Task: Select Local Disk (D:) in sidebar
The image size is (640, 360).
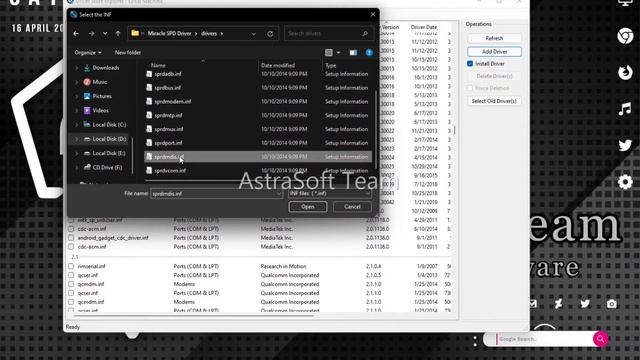Action: pyautogui.click(x=109, y=139)
